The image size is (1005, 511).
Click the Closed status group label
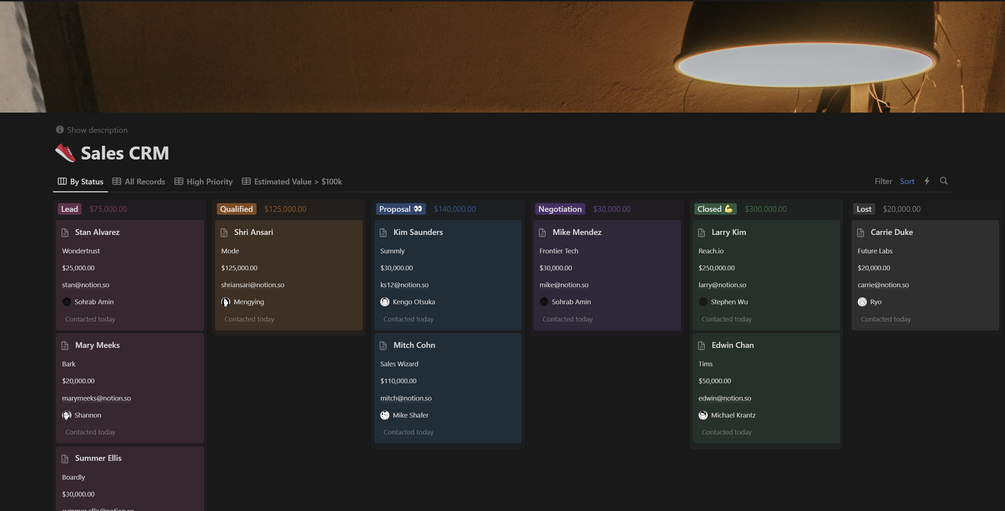tap(715, 209)
